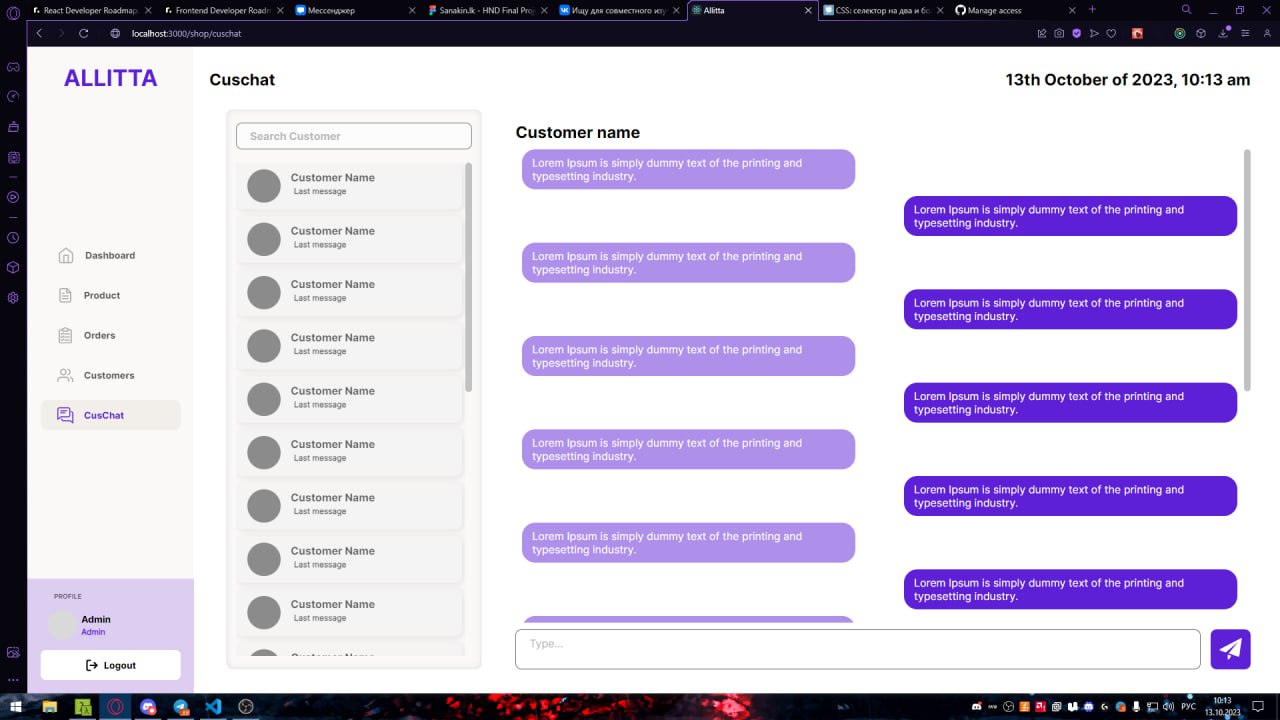The image size is (1280, 720).
Task: Open the easy setup sliders icon
Action: (1245, 33)
